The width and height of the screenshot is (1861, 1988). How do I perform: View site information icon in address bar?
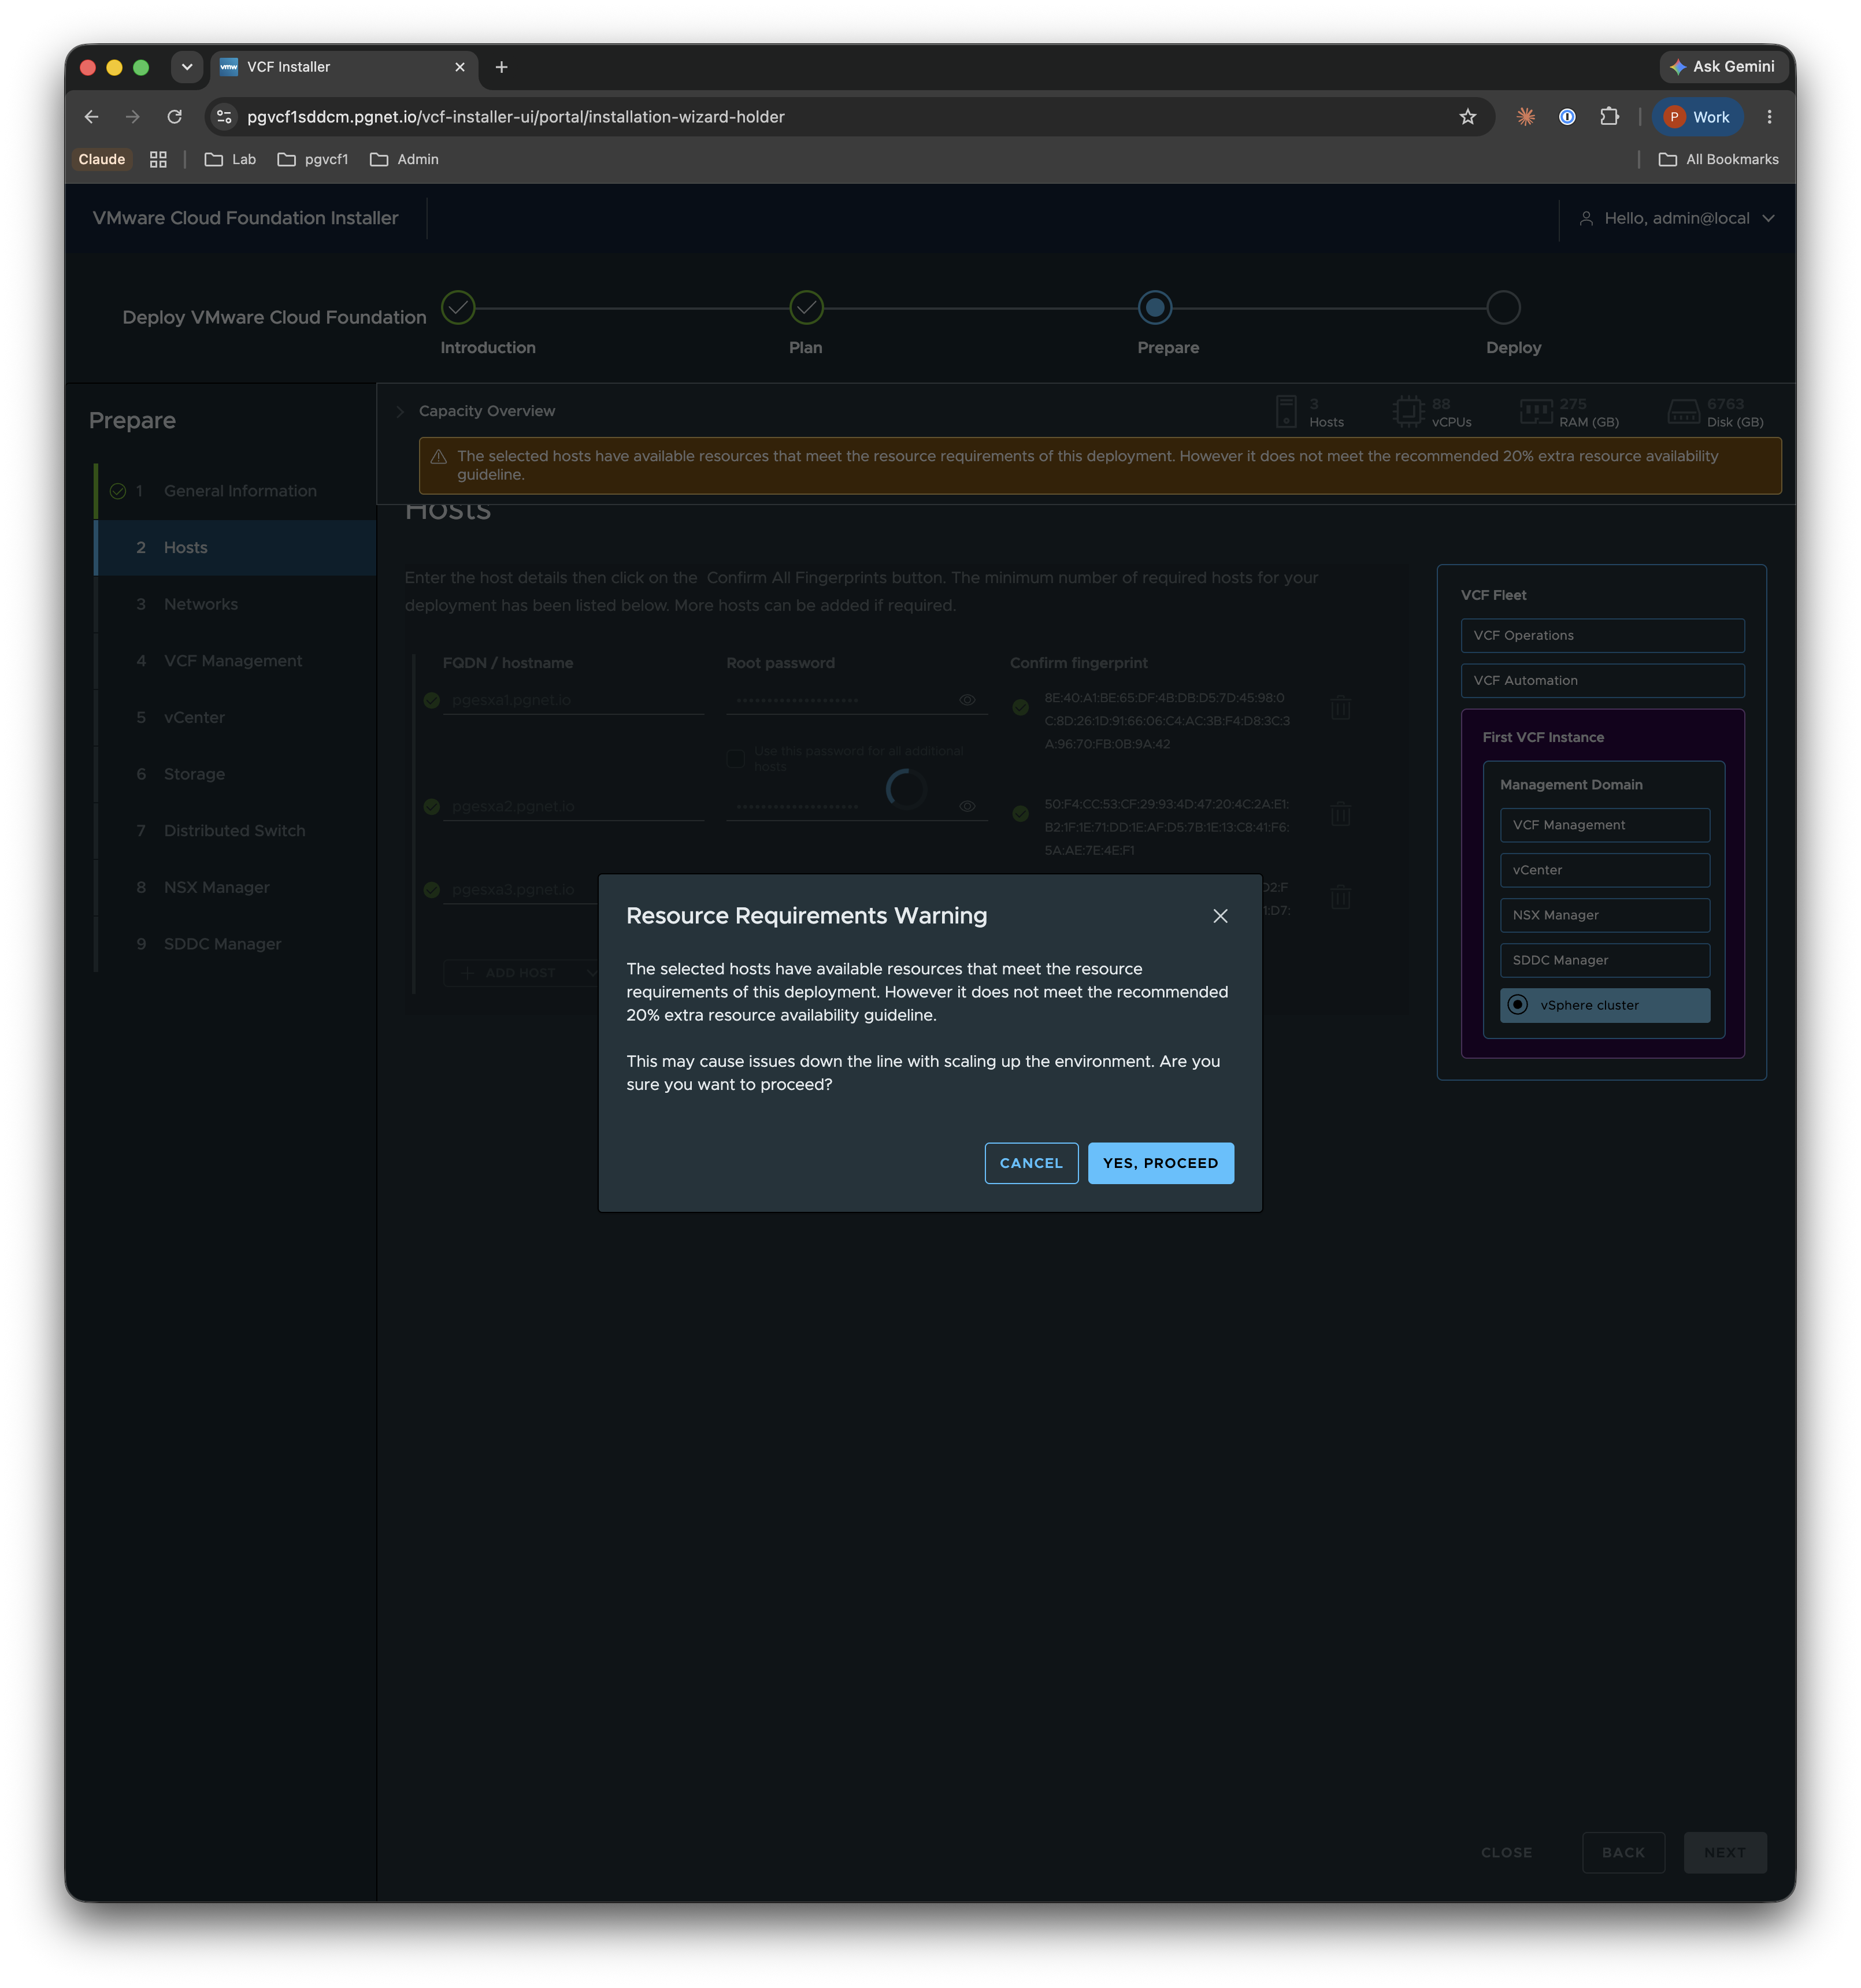pos(225,117)
